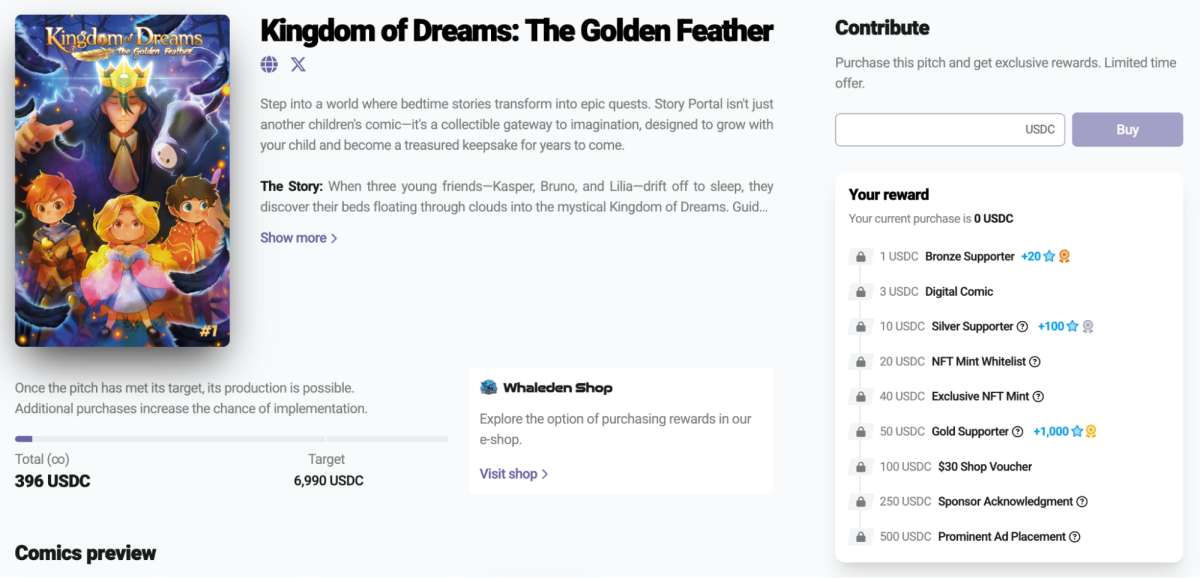
Task: Focus the USDC contribution amount field
Action: click(x=950, y=130)
